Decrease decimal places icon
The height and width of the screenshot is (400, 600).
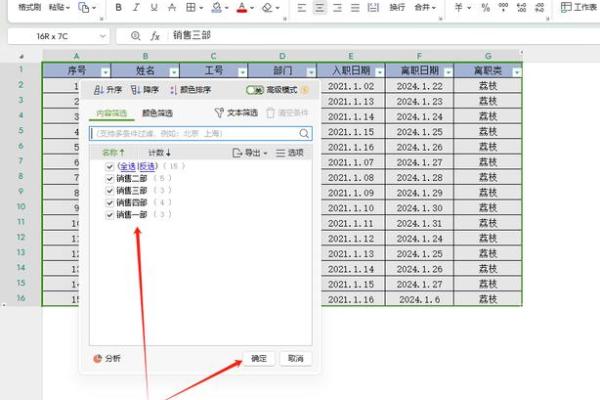pos(540,7)
